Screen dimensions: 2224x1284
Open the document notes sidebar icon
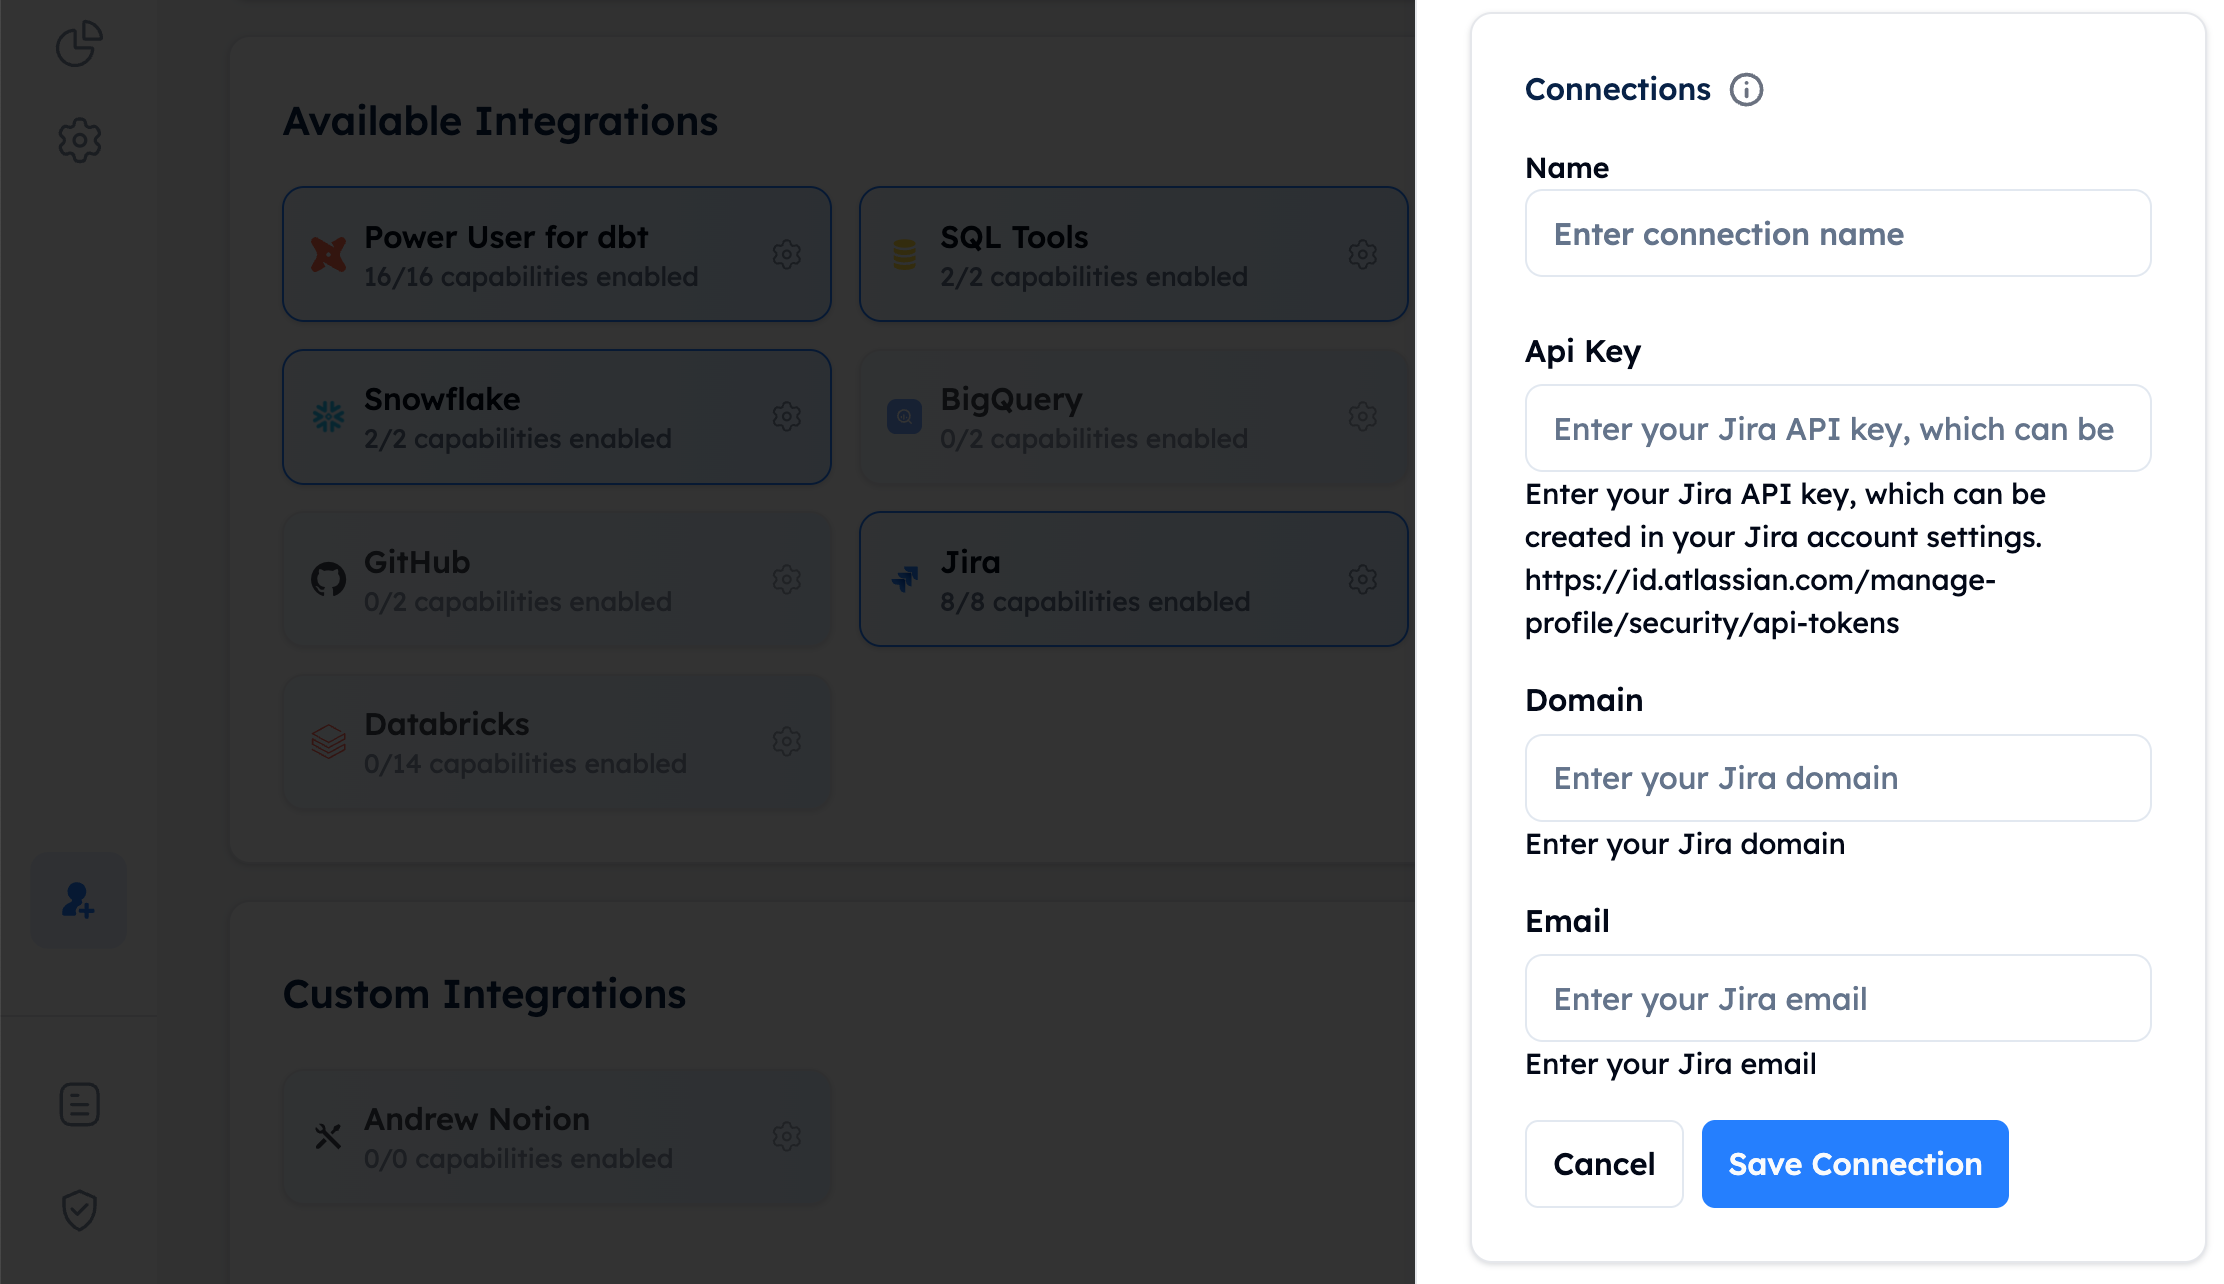tap(79, 1104)
